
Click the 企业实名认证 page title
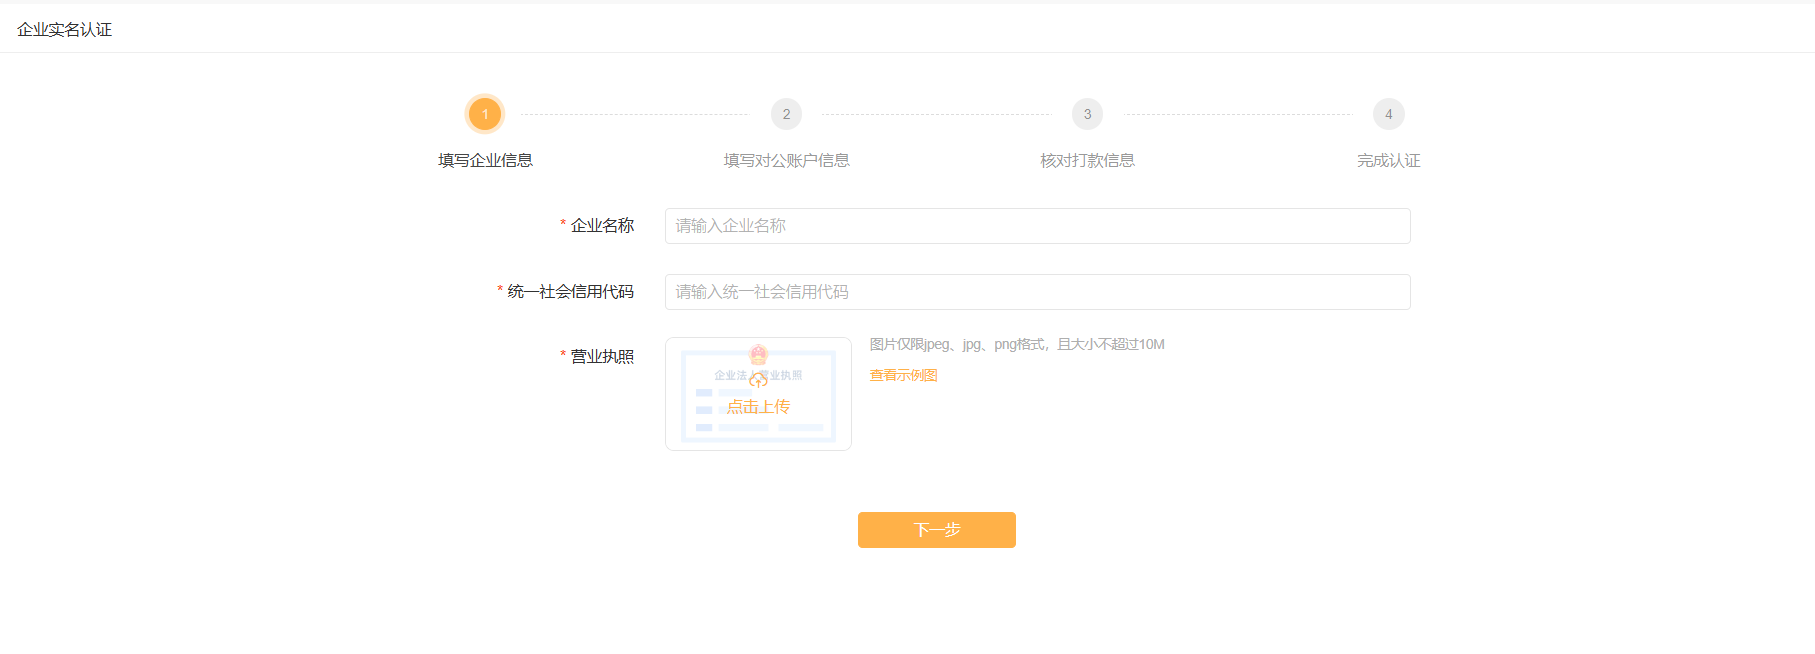pos(64,30)
